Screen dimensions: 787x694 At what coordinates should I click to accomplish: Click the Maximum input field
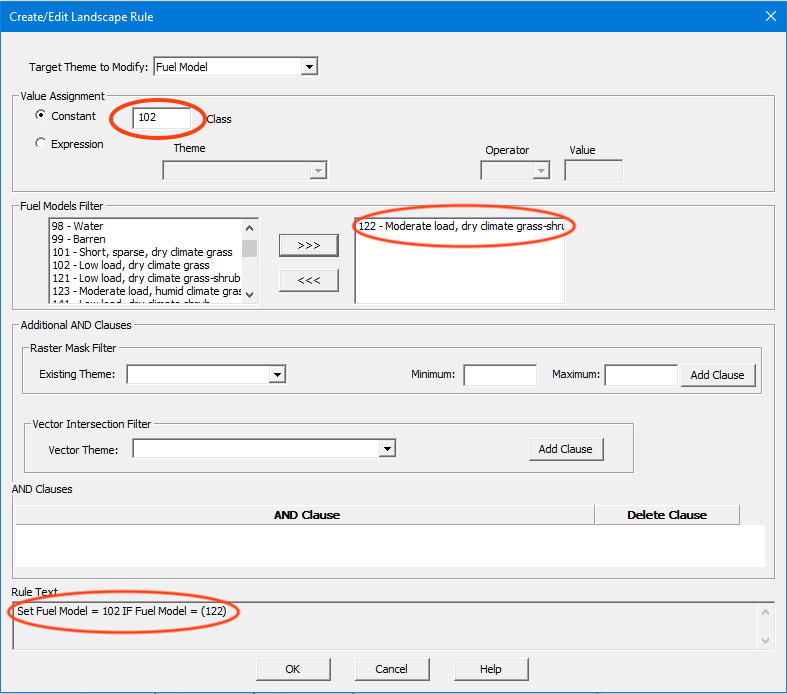(641, 375)
